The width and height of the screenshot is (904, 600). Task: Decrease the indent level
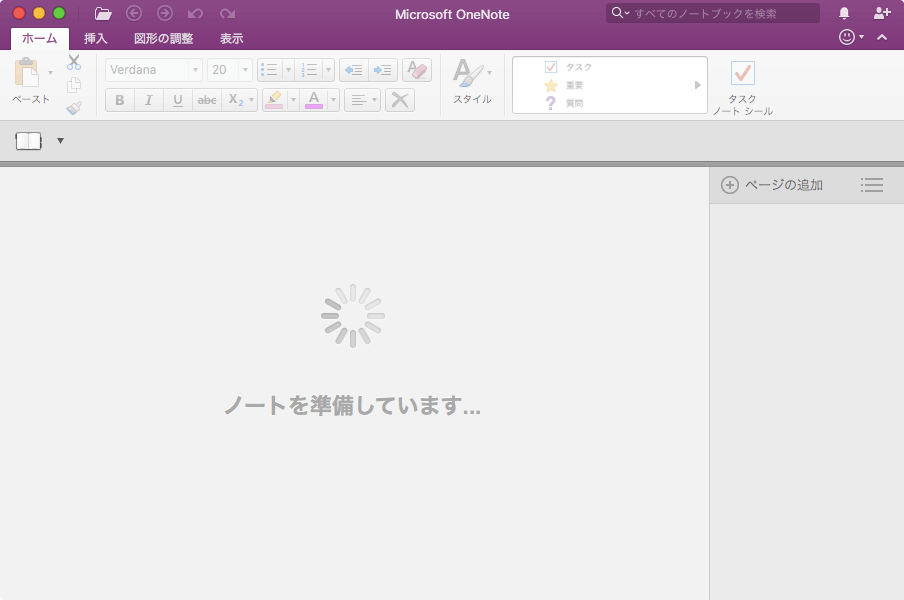(x=353, y=70)
